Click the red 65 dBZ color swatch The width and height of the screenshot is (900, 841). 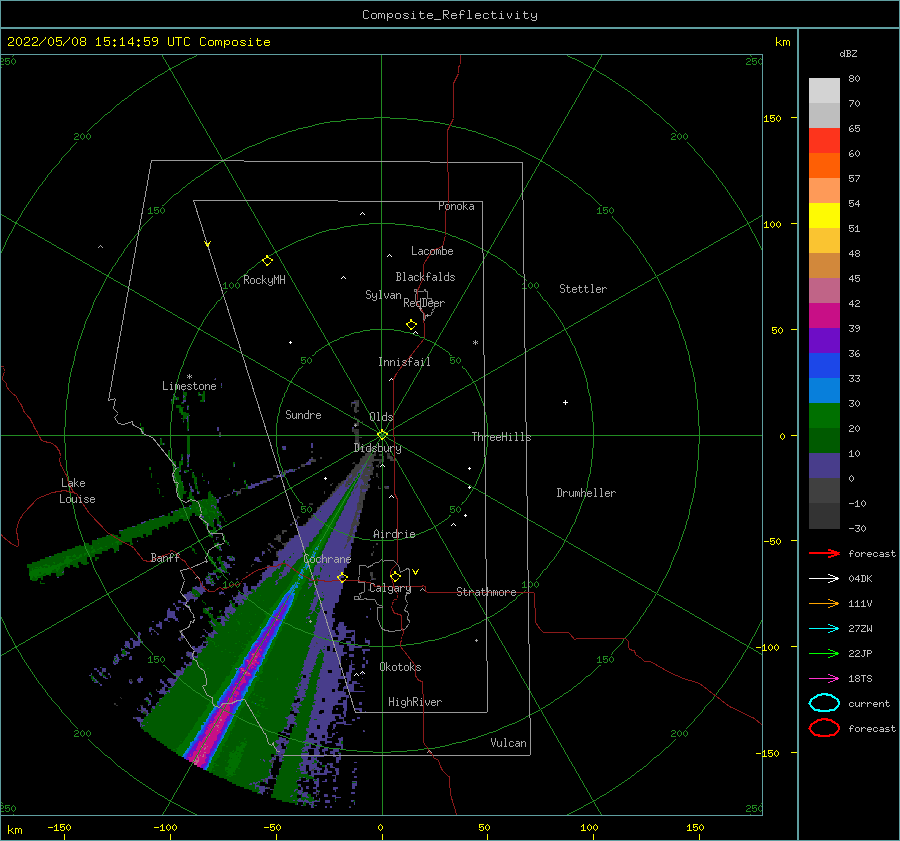click(x=824, y=140)
